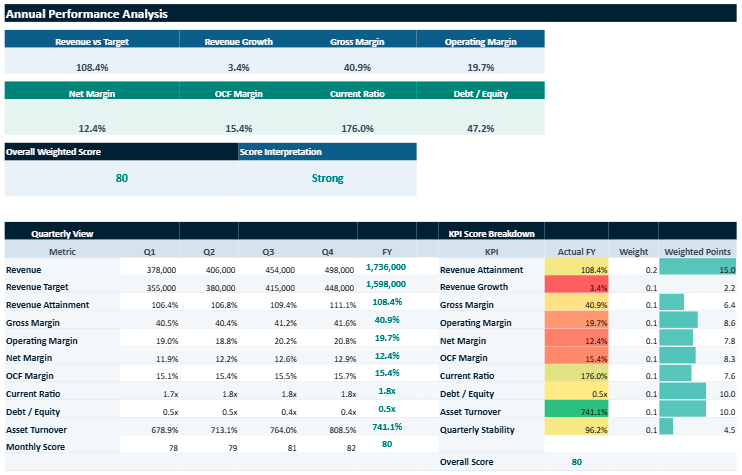This screenshot has width=742, height=475.
Task: Click Monthly Score Q2 value 79
Action: pyautogui.click(x=209, y=448)
